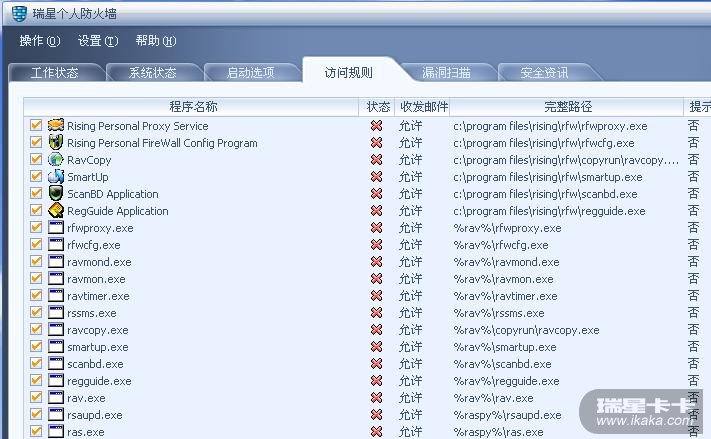Uncheck the Rising Personal FireWall Config Program rule
The image size is (711, 439).
coord(36,142)
